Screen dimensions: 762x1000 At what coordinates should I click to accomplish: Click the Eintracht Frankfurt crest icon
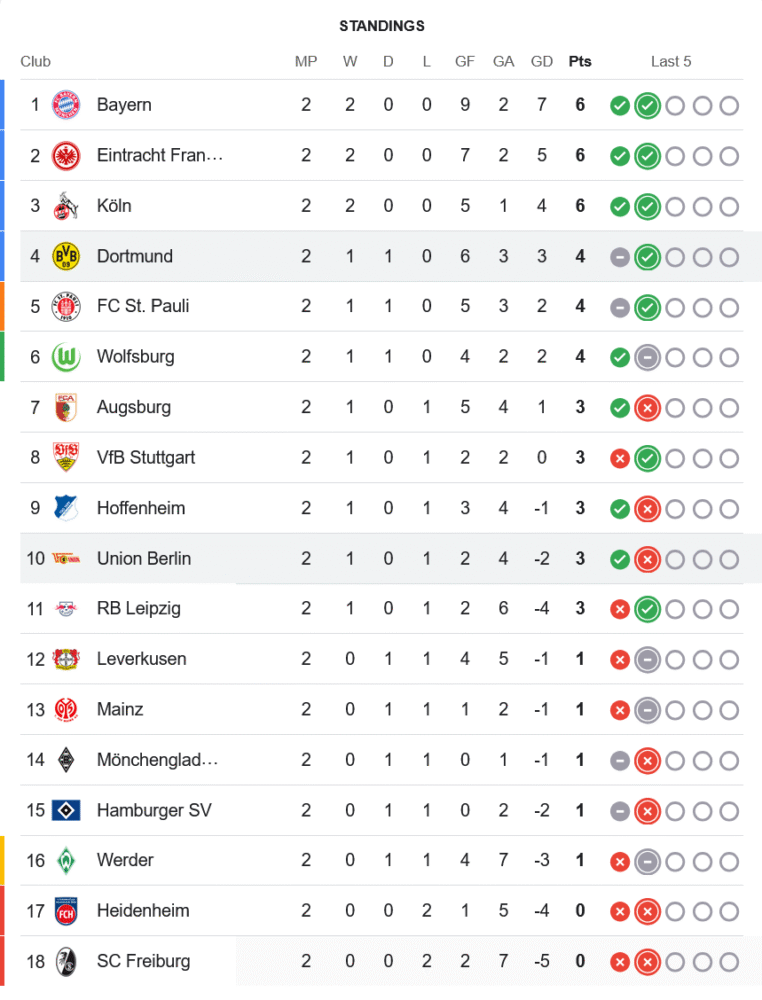tap(66, 155)
